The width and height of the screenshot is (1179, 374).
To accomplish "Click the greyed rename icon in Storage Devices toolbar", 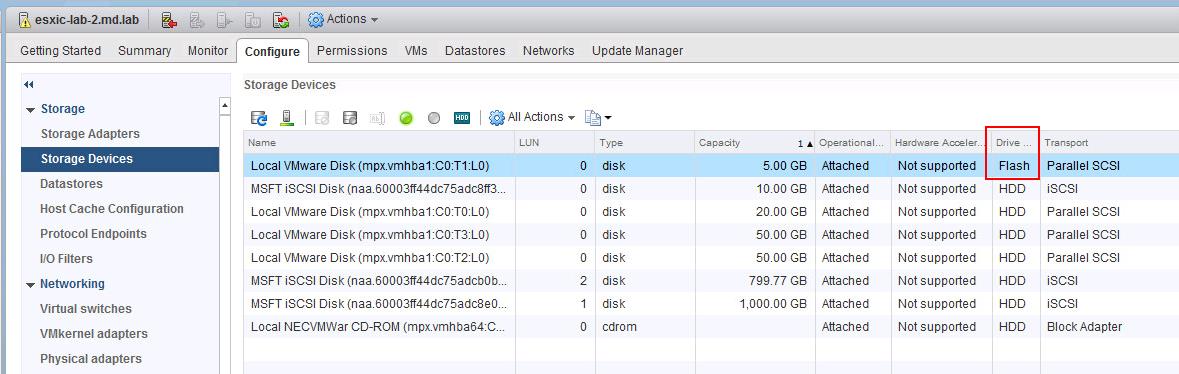I will (377, 117).
